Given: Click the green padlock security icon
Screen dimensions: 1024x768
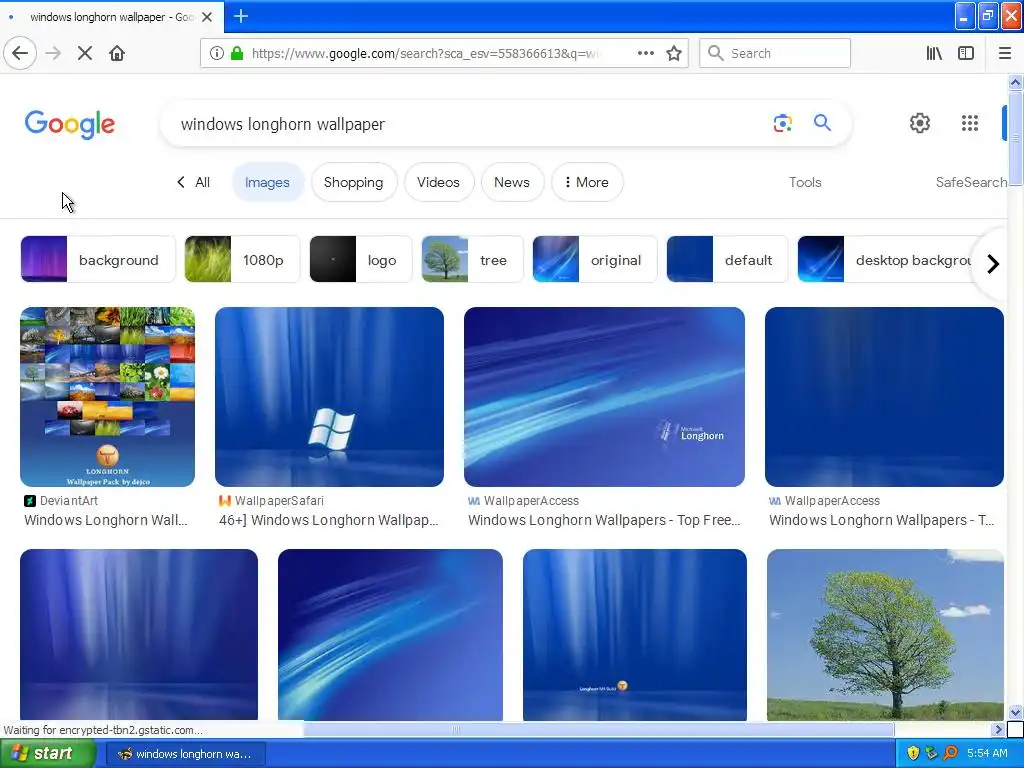Looking at the screenshot, I should 237,53.
